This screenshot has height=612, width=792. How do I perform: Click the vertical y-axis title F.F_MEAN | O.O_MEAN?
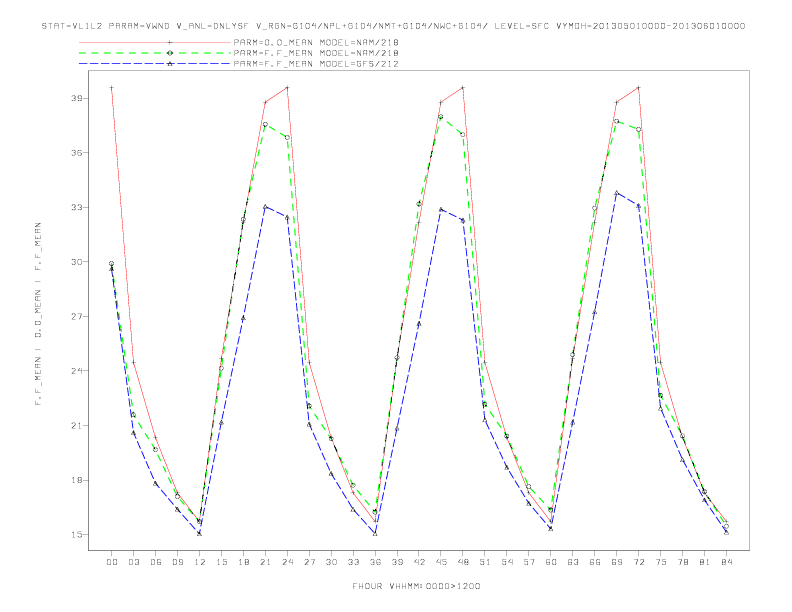(38, 314)
